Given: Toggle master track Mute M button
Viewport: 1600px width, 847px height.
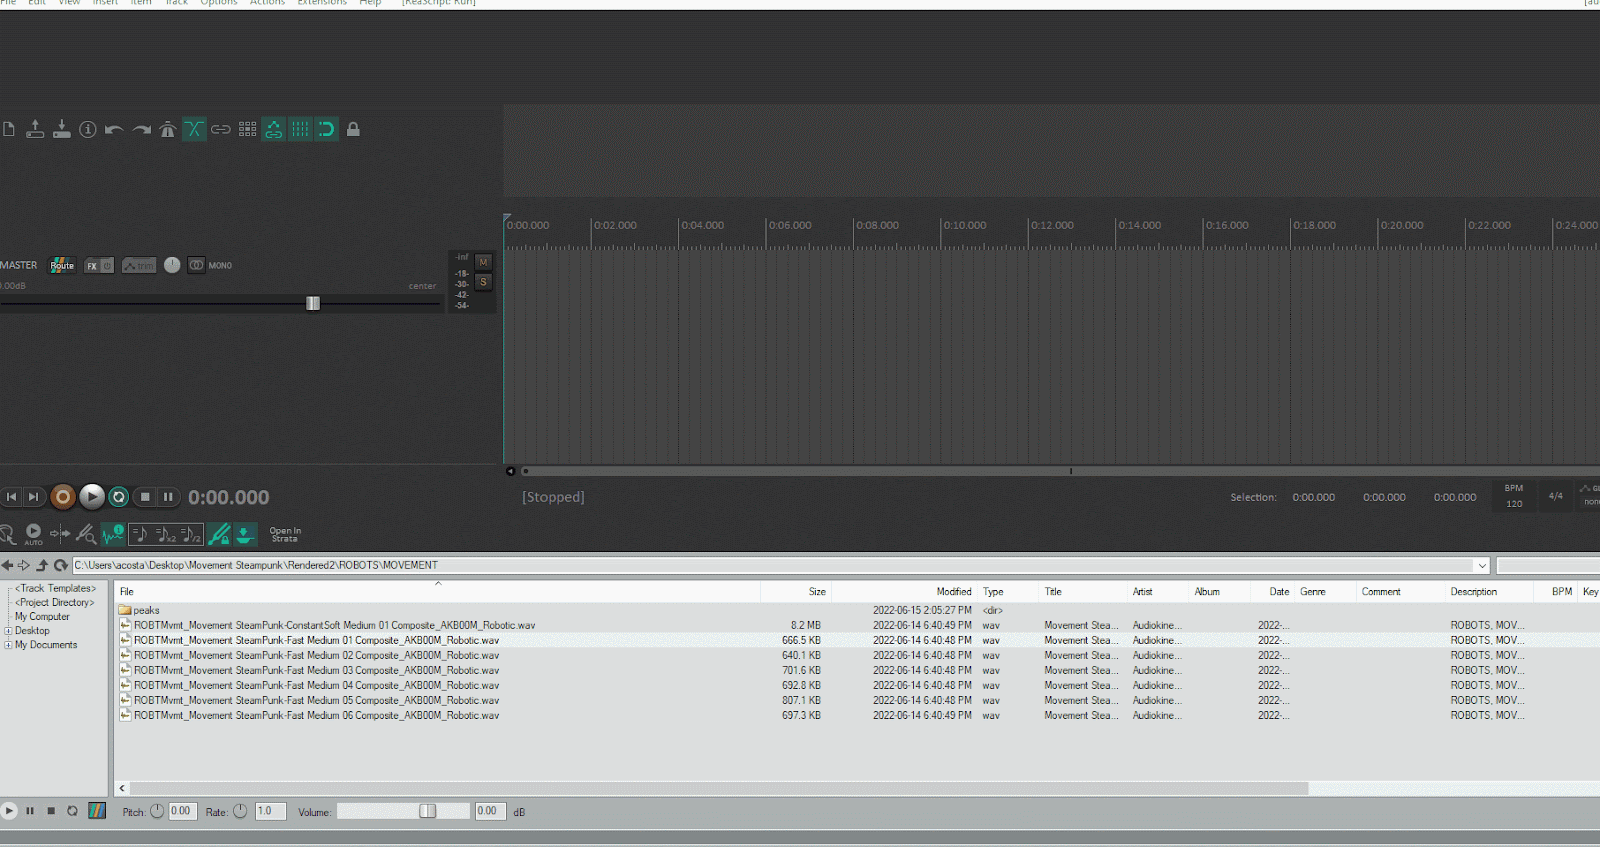Looking at the screenshot, I should pos(484,262).
